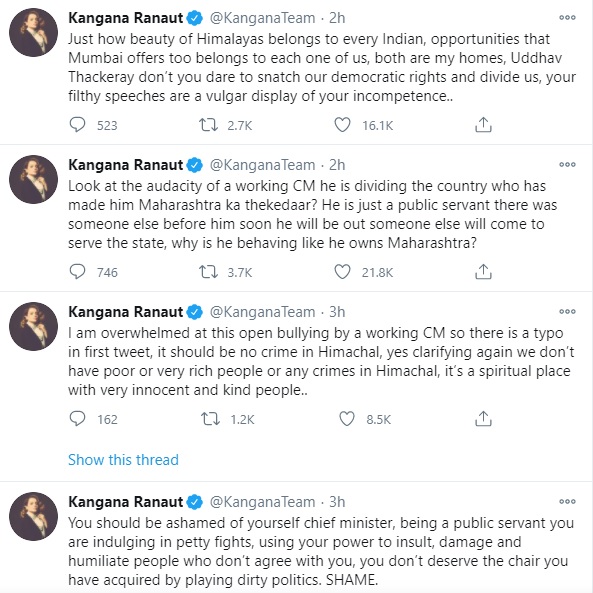Open more options on the second tweet
This screenshot has width=593, height=593.
click(567, 165)
